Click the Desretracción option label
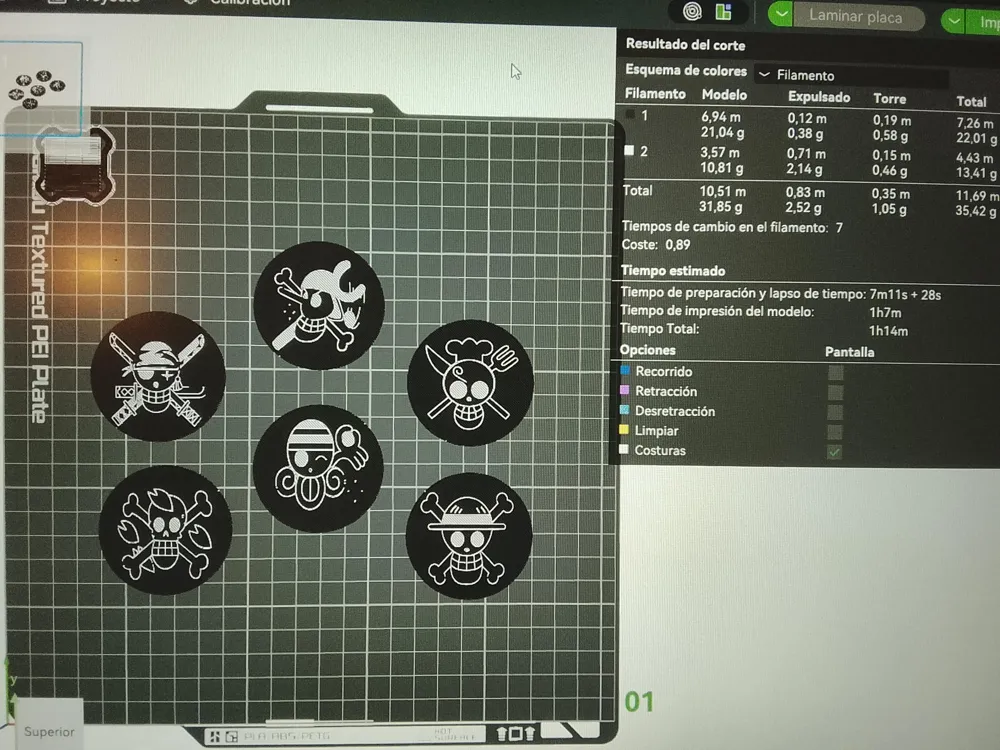Image resolution: width=1000 pixels, height=750 pixels. click(675, 411)
